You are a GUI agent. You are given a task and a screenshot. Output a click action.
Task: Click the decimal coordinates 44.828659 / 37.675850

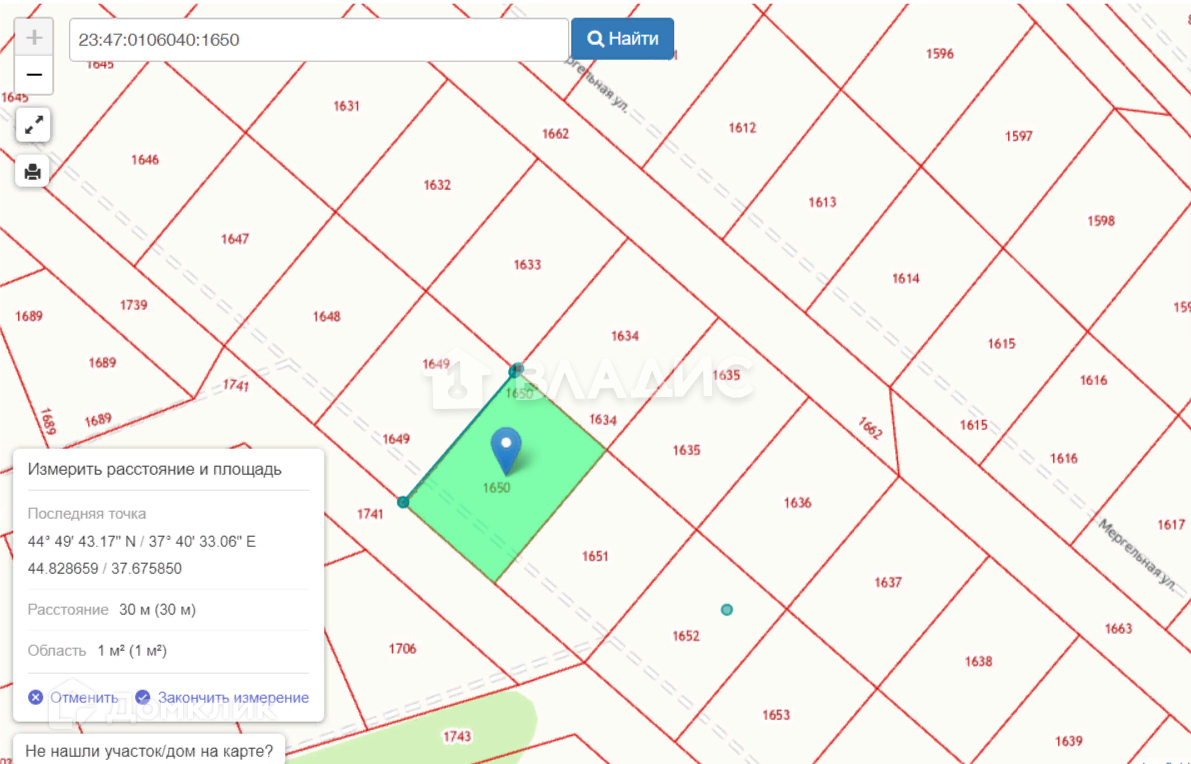(105, 569)
